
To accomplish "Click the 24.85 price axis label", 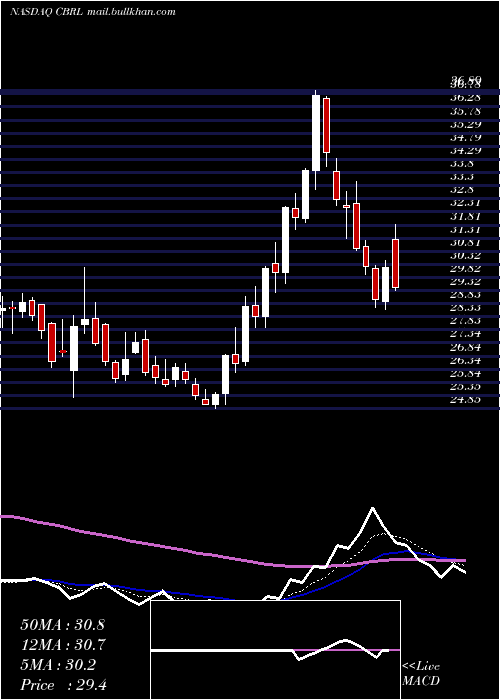I will pos(466,399).
